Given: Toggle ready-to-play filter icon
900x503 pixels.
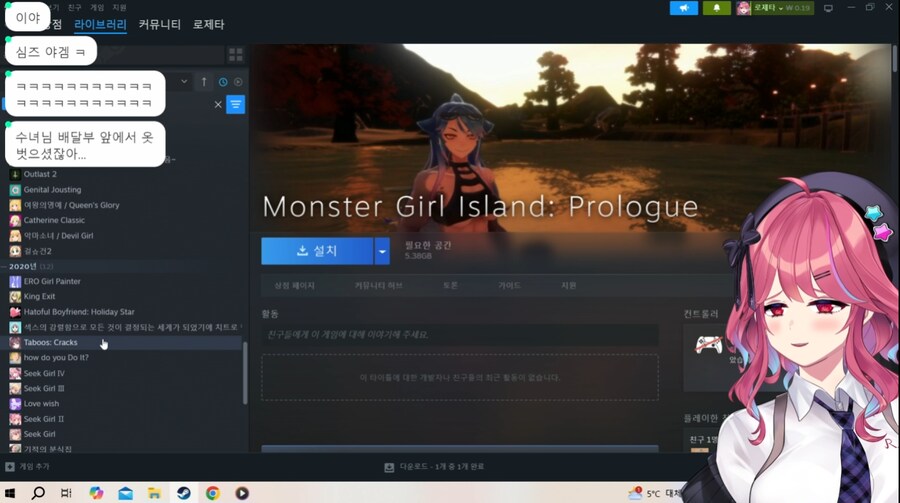Looking at the screenshot, I should pyautogui.click(x=238, y=82).
